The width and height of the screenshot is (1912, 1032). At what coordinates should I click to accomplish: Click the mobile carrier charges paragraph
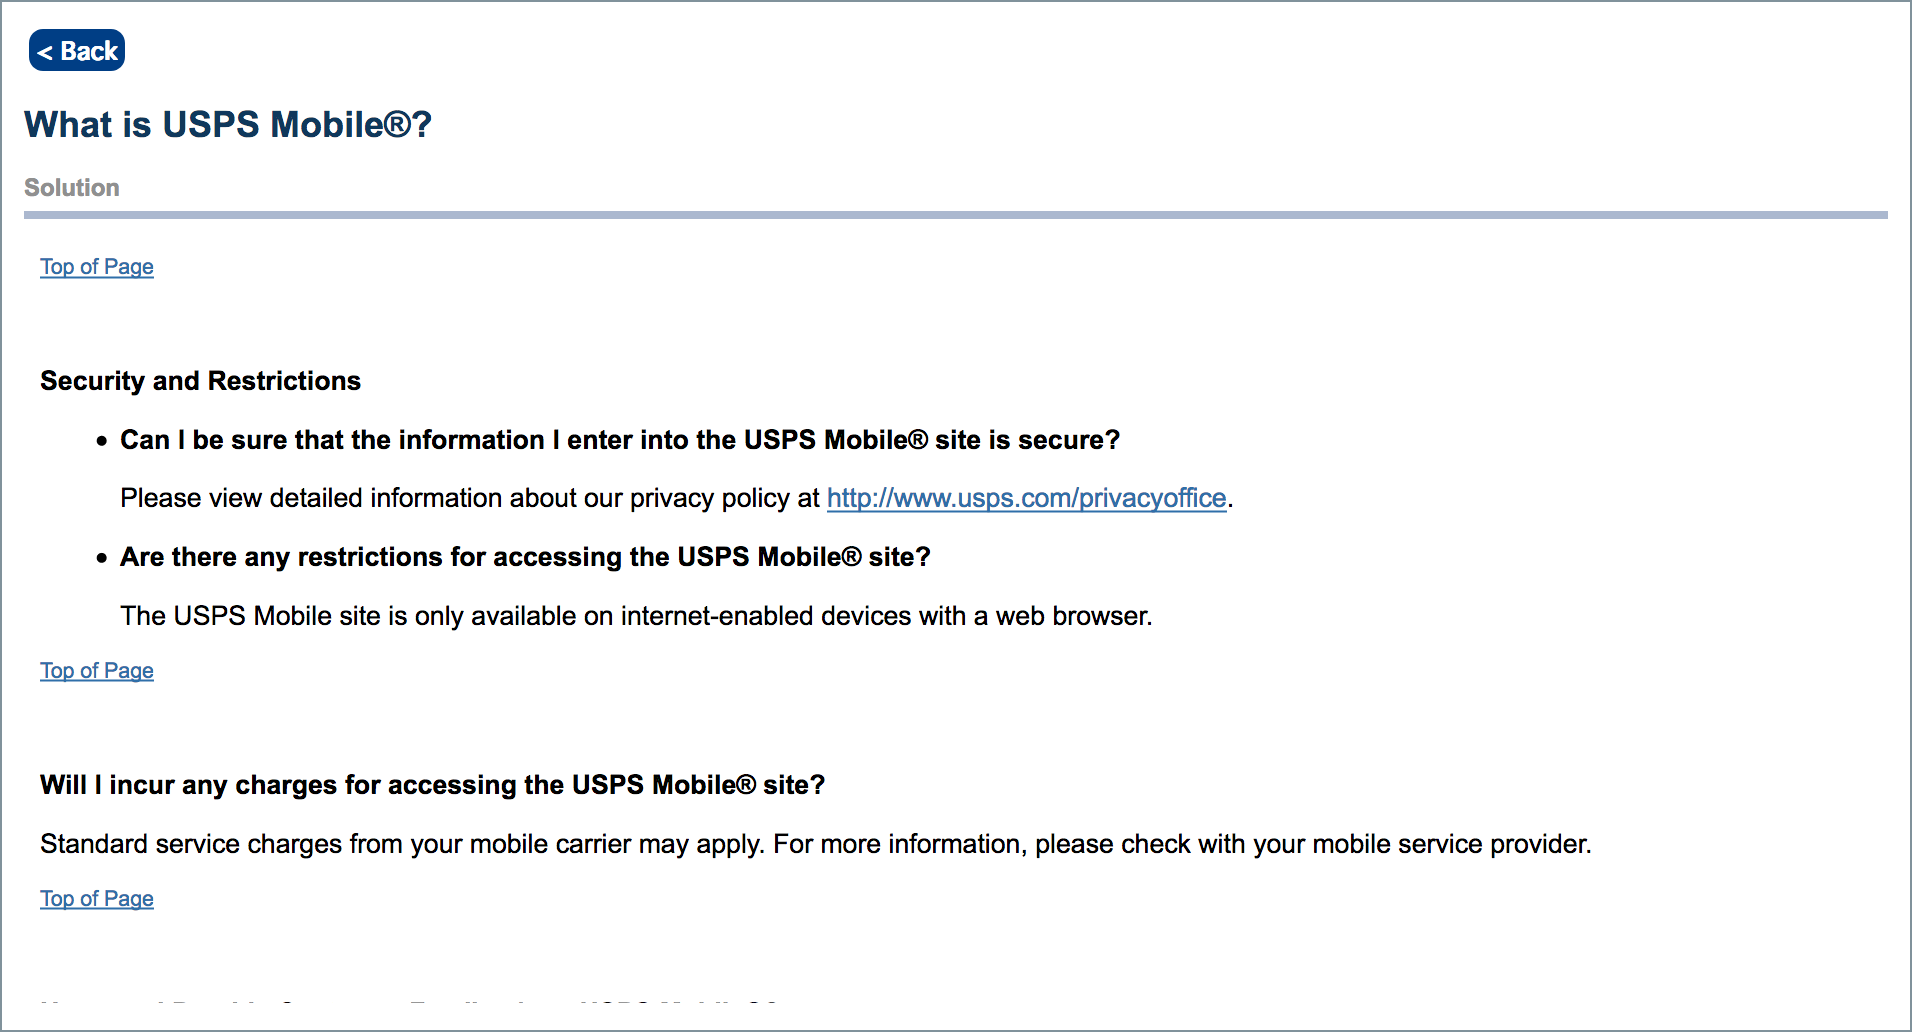pos(815,843)
